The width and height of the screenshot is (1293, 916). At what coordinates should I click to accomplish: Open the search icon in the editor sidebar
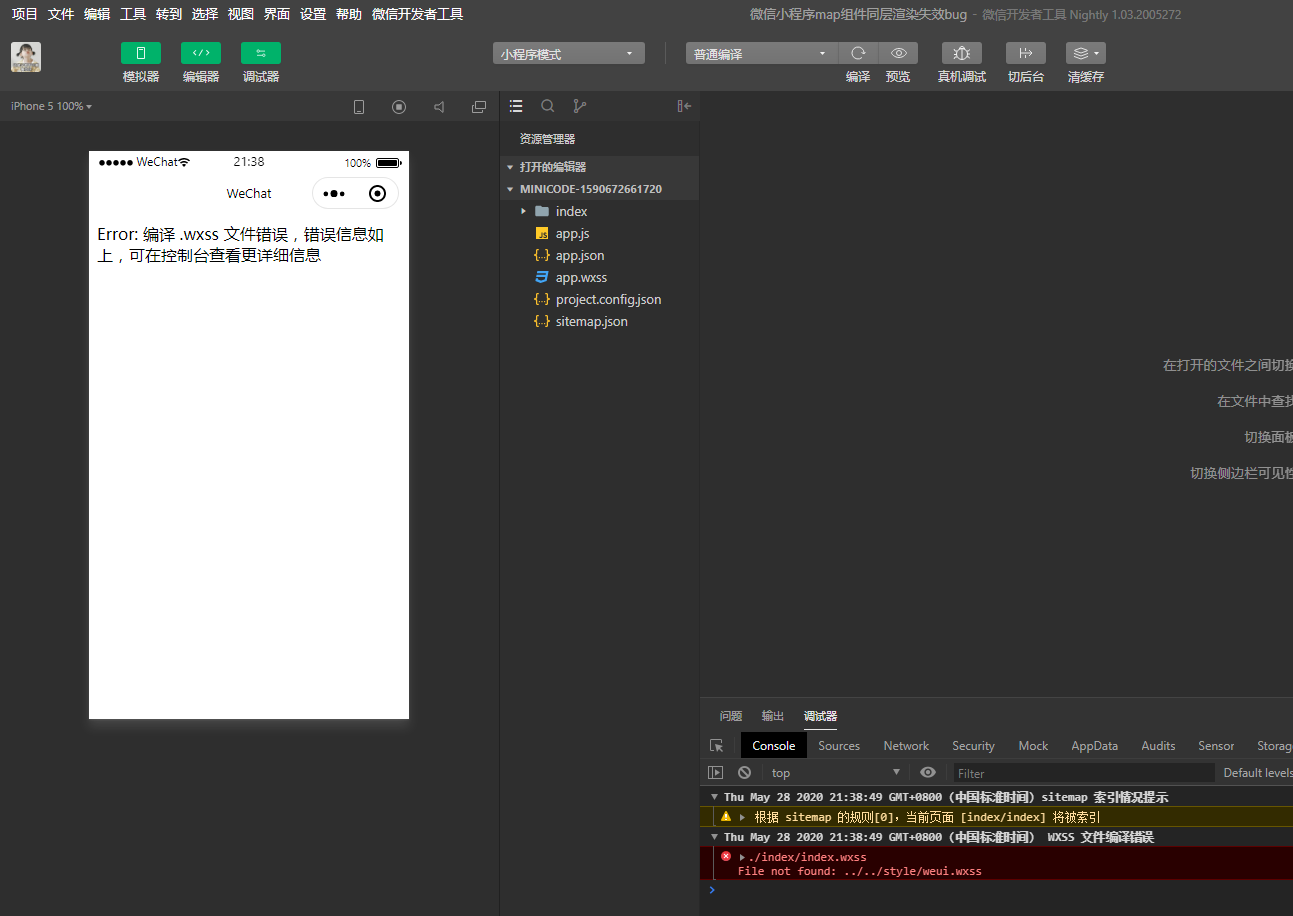(x=548, y=106)
